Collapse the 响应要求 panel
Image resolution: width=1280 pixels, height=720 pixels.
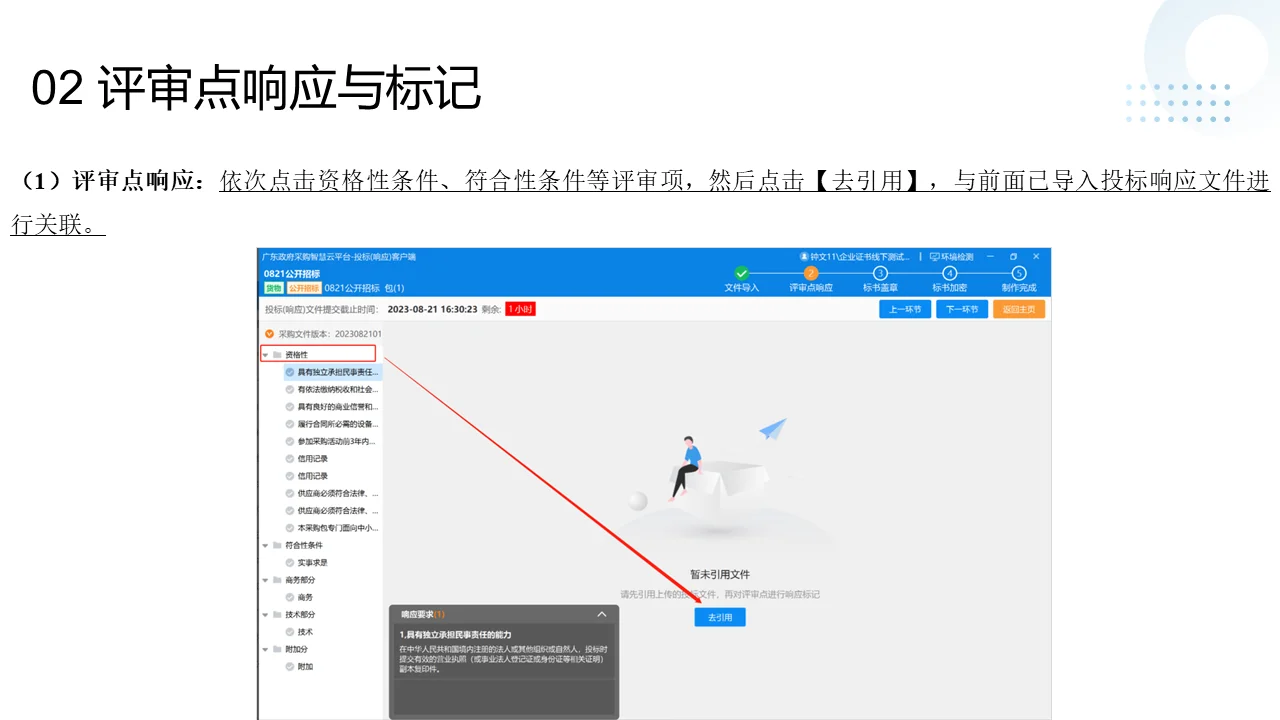click(x=602, y=614)
